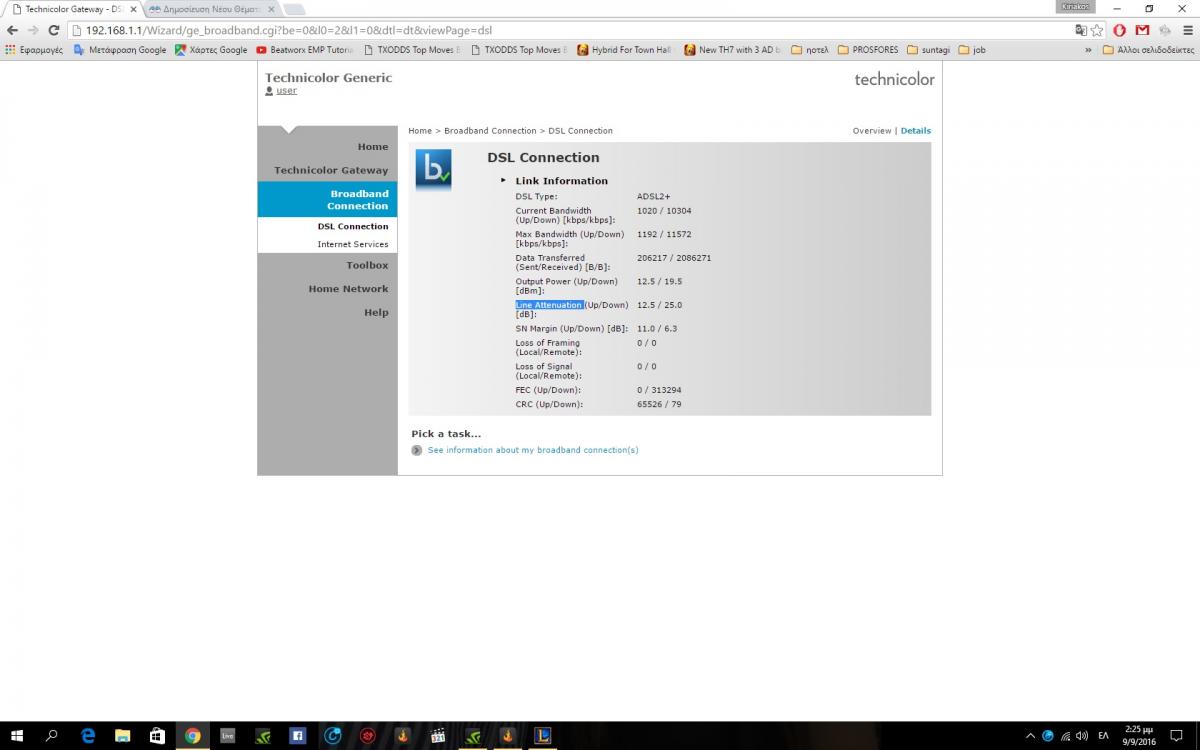Click the address bar URL field
1200x750 pixels.
pos(570,30)
